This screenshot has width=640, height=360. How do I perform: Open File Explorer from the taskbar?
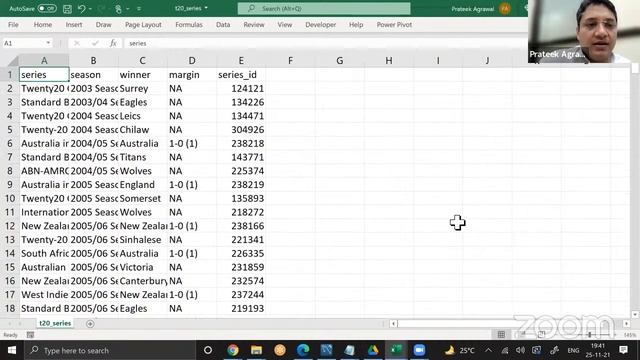pyautogui.click(x=256, y=350)
